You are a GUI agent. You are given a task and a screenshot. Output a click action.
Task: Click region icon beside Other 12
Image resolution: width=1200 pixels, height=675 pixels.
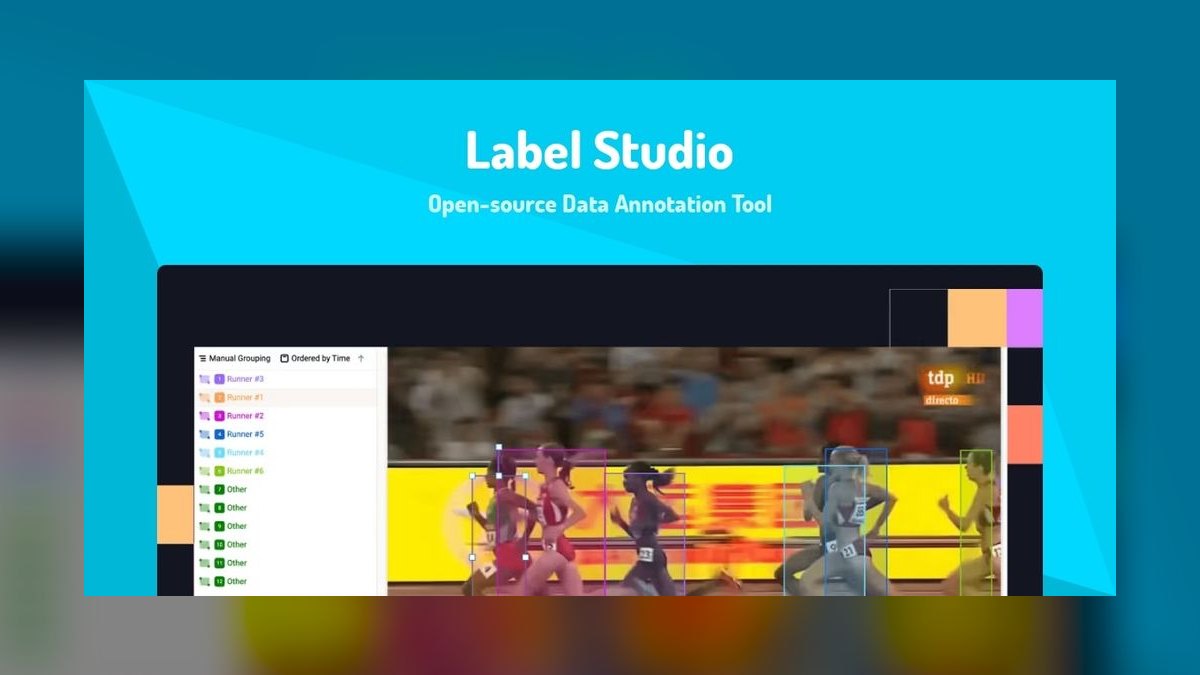pos(204,581)
